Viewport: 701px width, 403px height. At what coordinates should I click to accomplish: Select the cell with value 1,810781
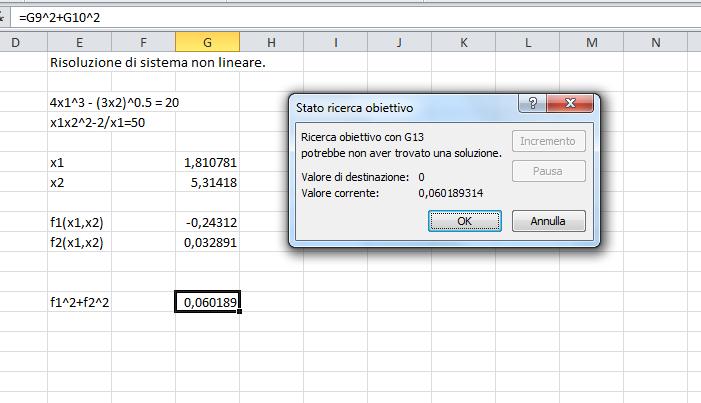point(207,162)
